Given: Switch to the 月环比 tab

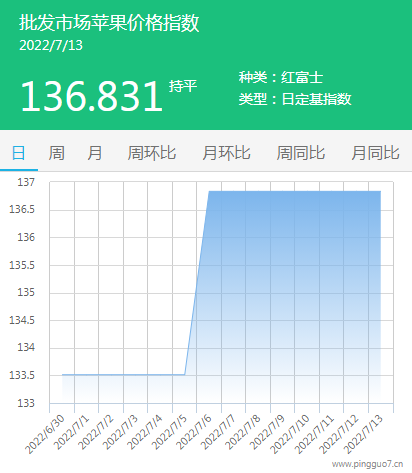Looking at the screenshot, I should pyautogui.click(x=226, y=153).
